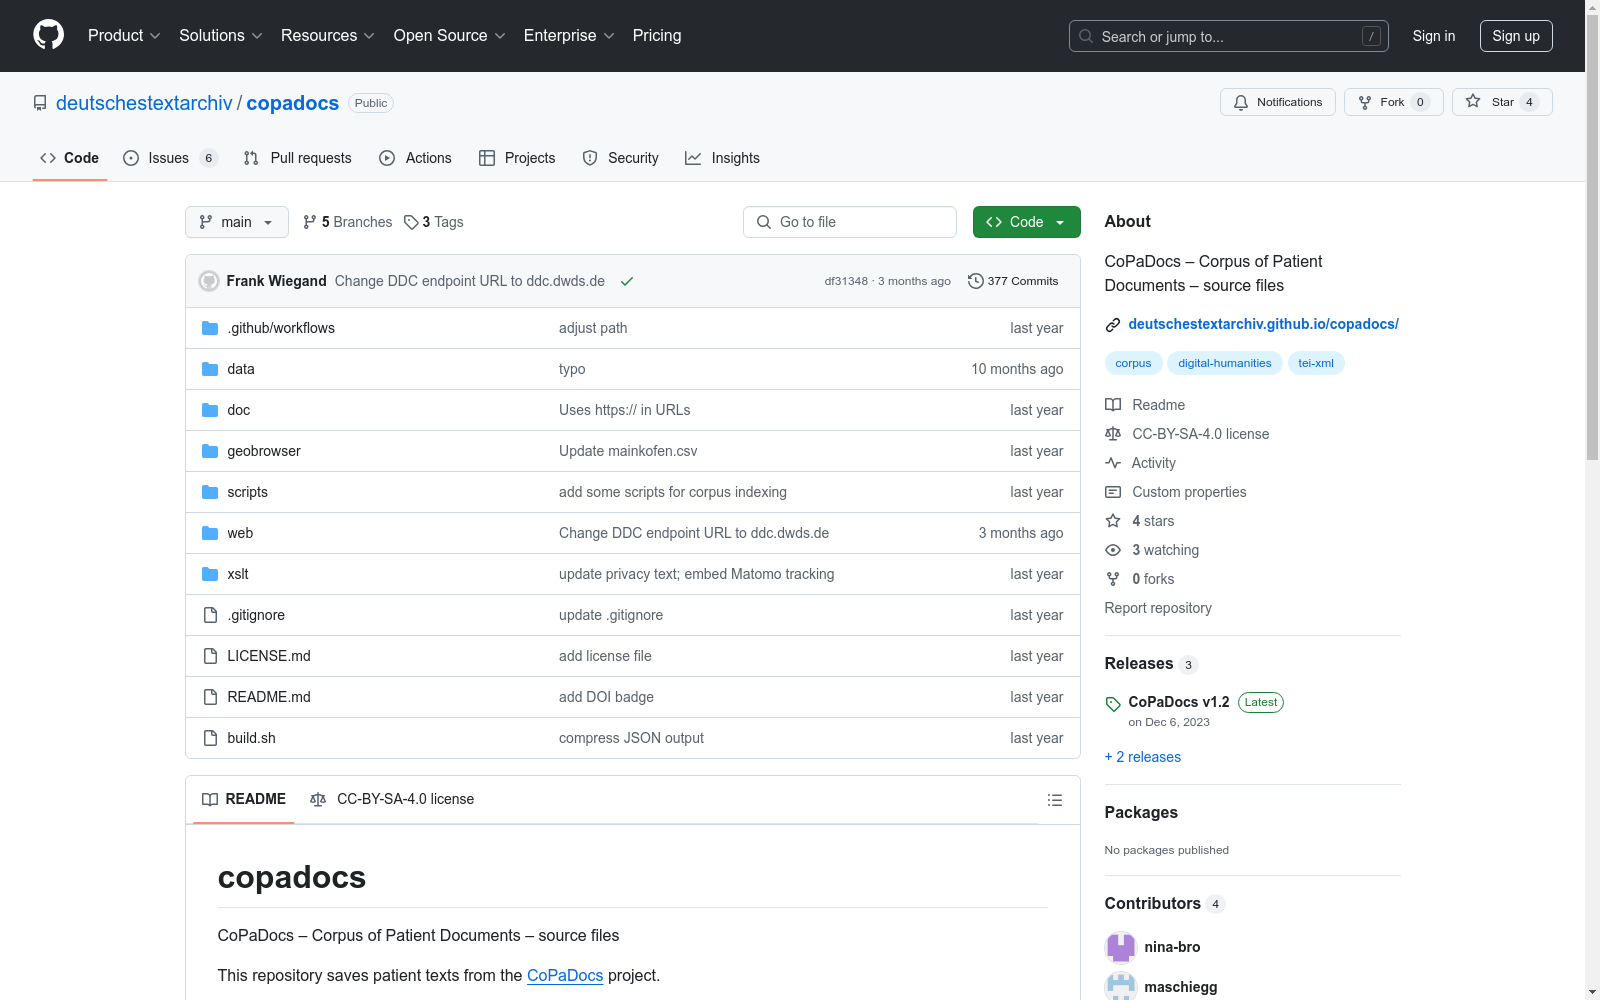
Task: Open the data folder
Action: click(x=241, y=369)
